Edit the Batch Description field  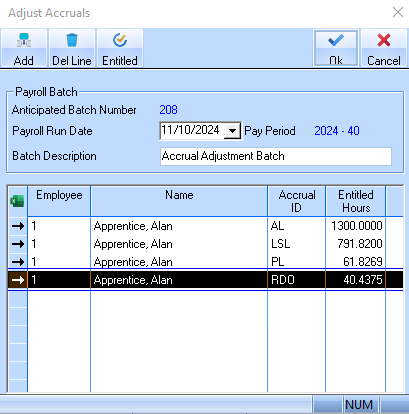pyautogui.click(x=276, y=156)
